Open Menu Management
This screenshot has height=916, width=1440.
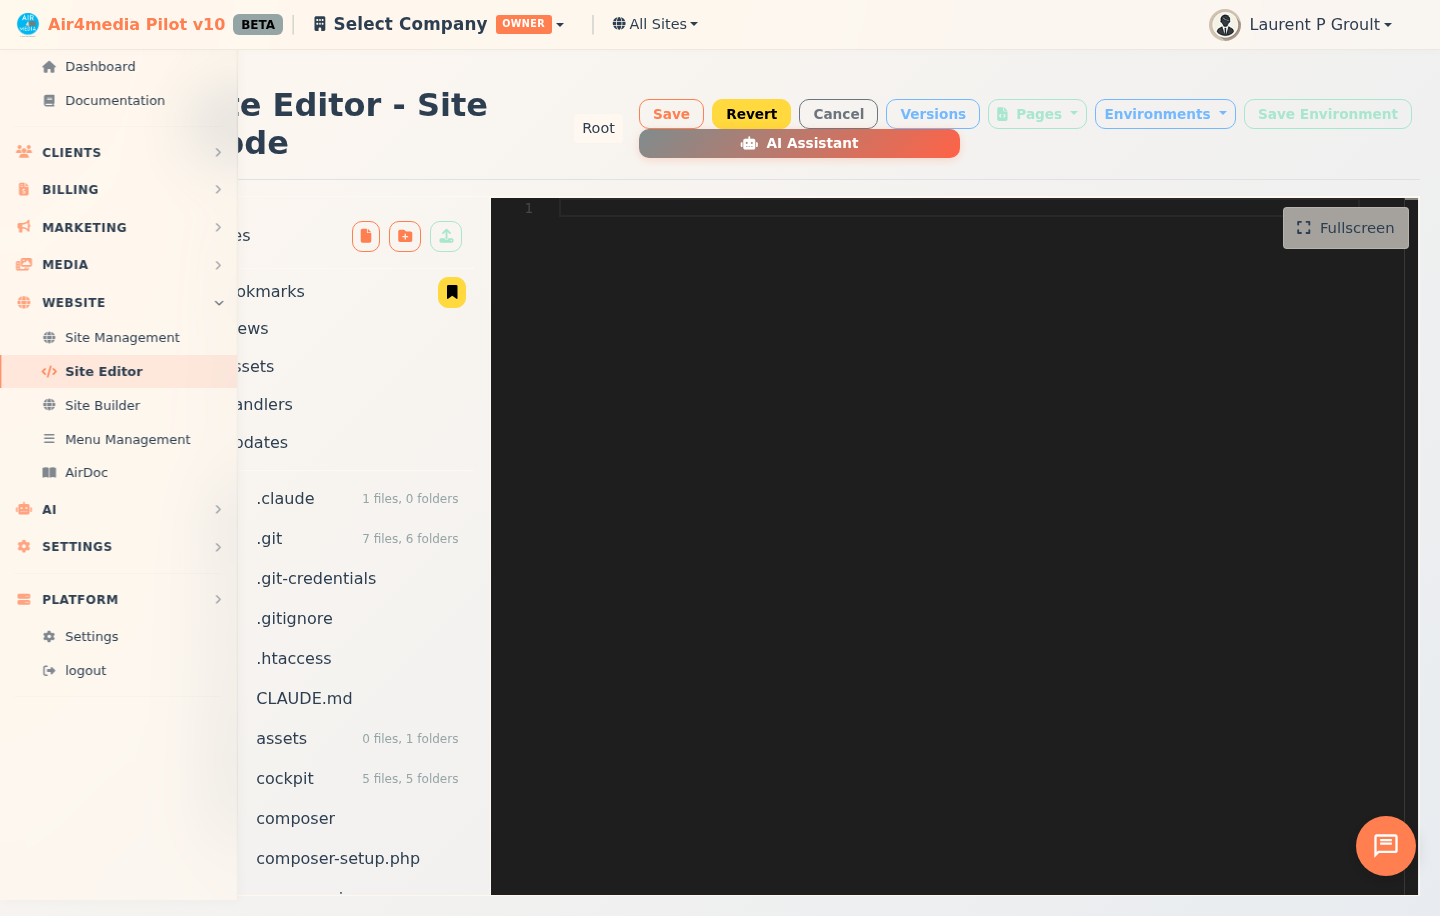128,439
